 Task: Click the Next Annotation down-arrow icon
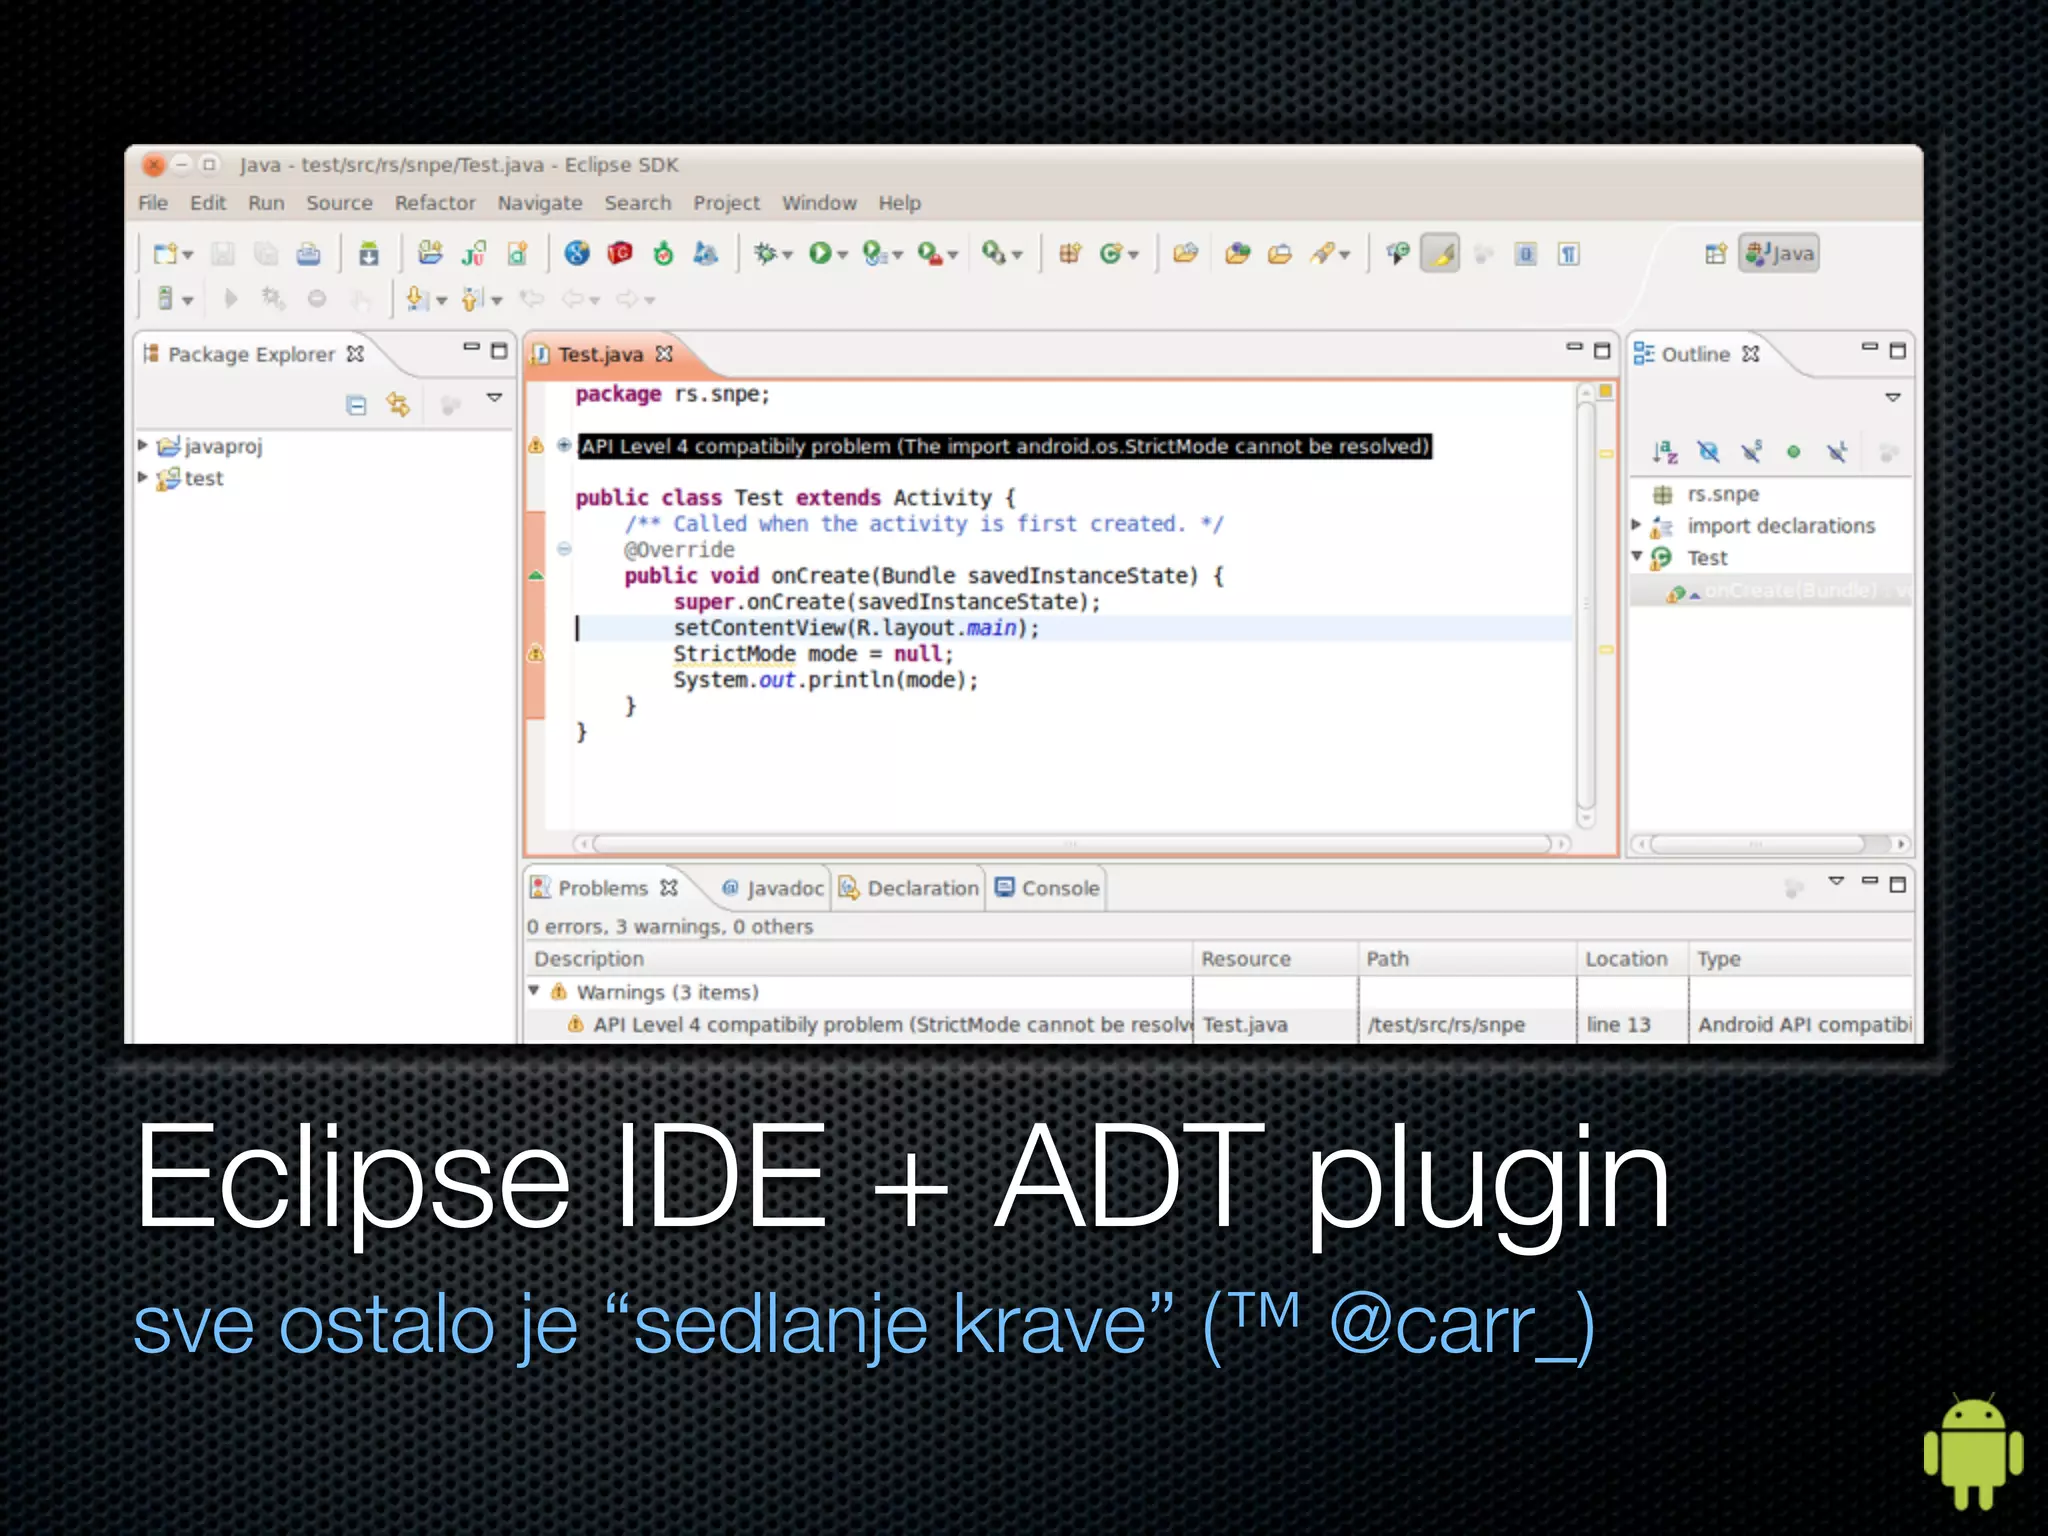tap(417, 298)
